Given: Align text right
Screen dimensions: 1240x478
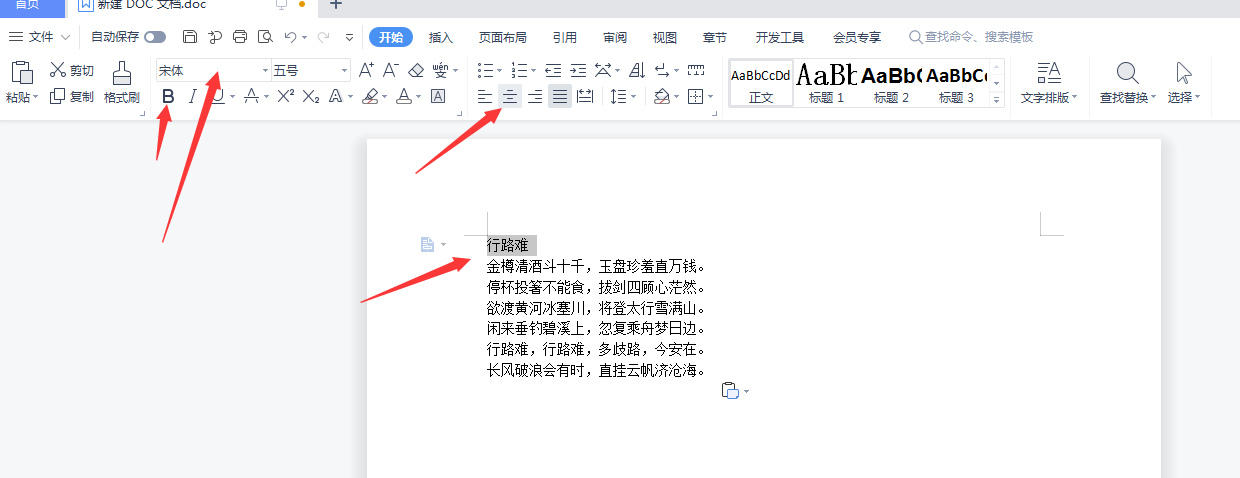Looking at the screenshot, I should 535,97.
